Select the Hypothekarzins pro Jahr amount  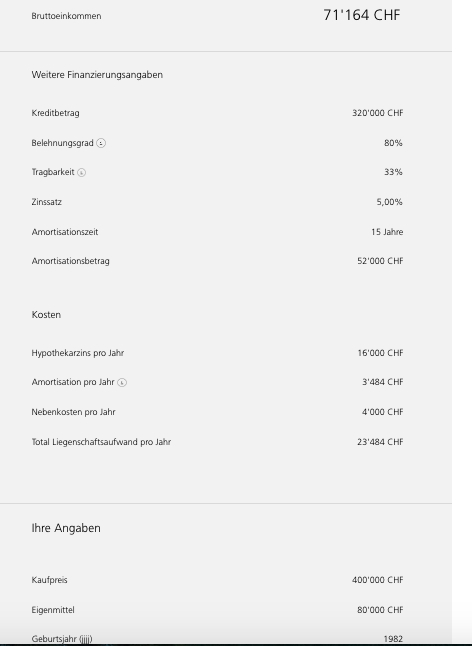(x=380, y=353)
